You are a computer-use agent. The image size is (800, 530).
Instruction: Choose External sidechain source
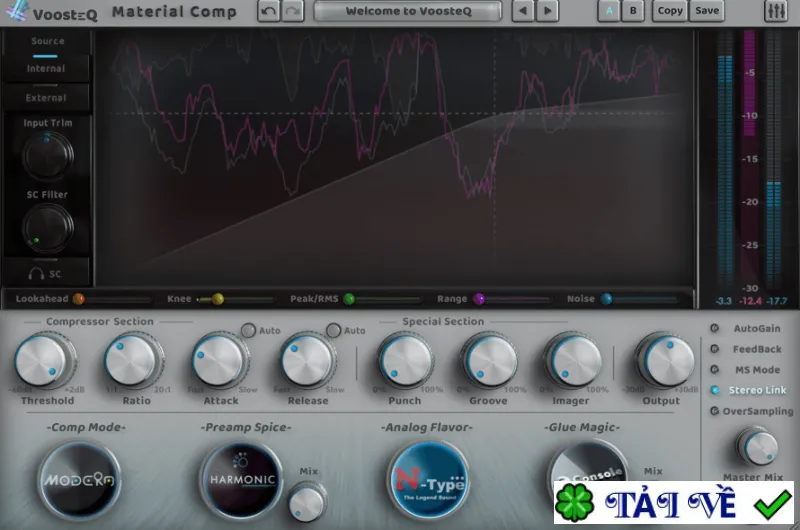point(46,97)
